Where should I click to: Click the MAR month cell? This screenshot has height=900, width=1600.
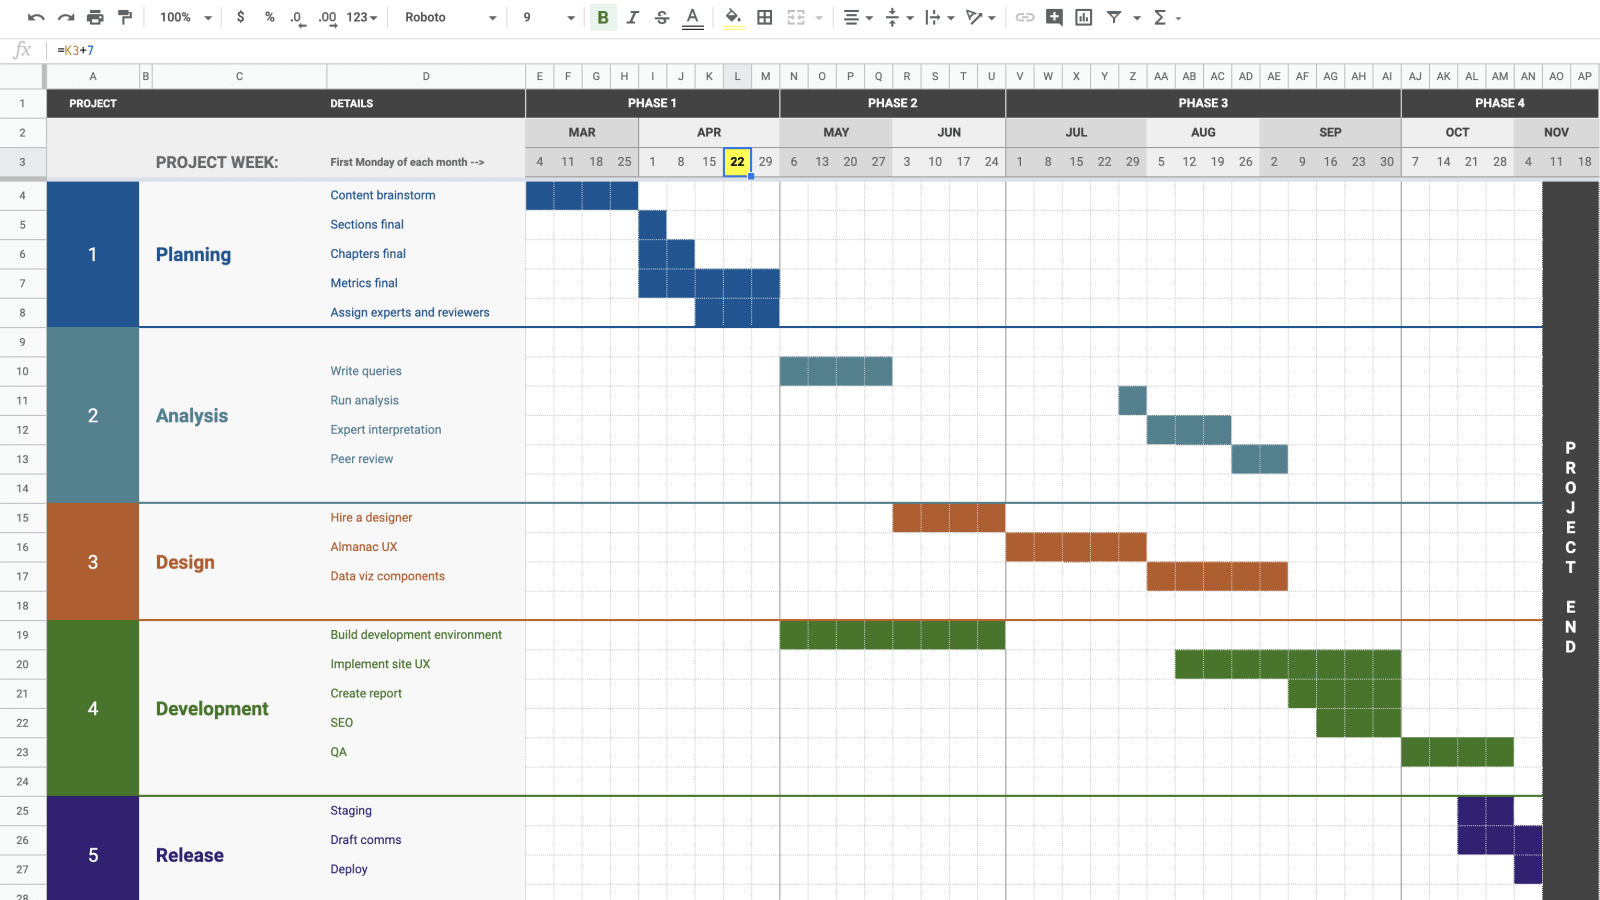coord(582,132)
